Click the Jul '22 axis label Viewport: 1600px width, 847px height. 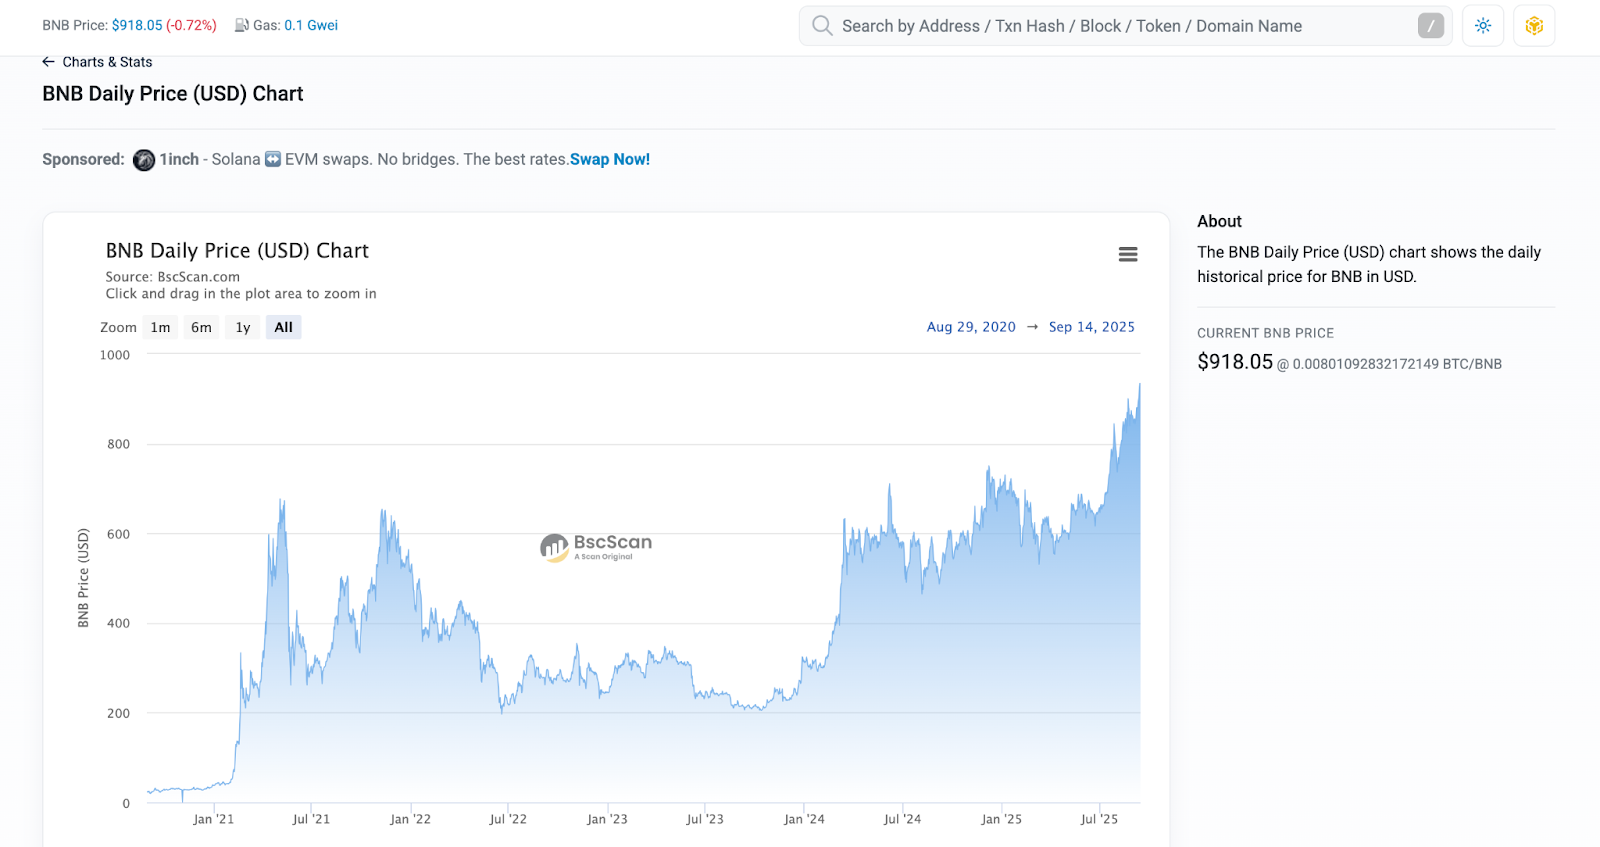pyautogui.click(x=508, y=819)
